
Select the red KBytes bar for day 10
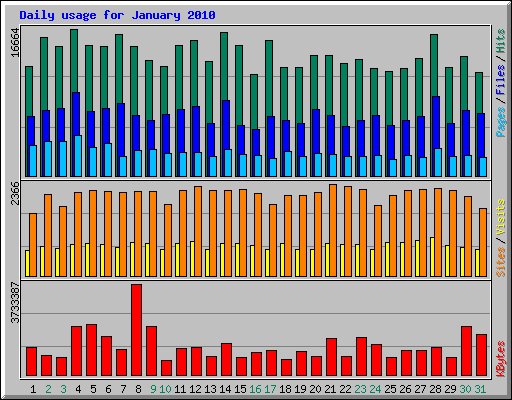[x=166, y=368]
